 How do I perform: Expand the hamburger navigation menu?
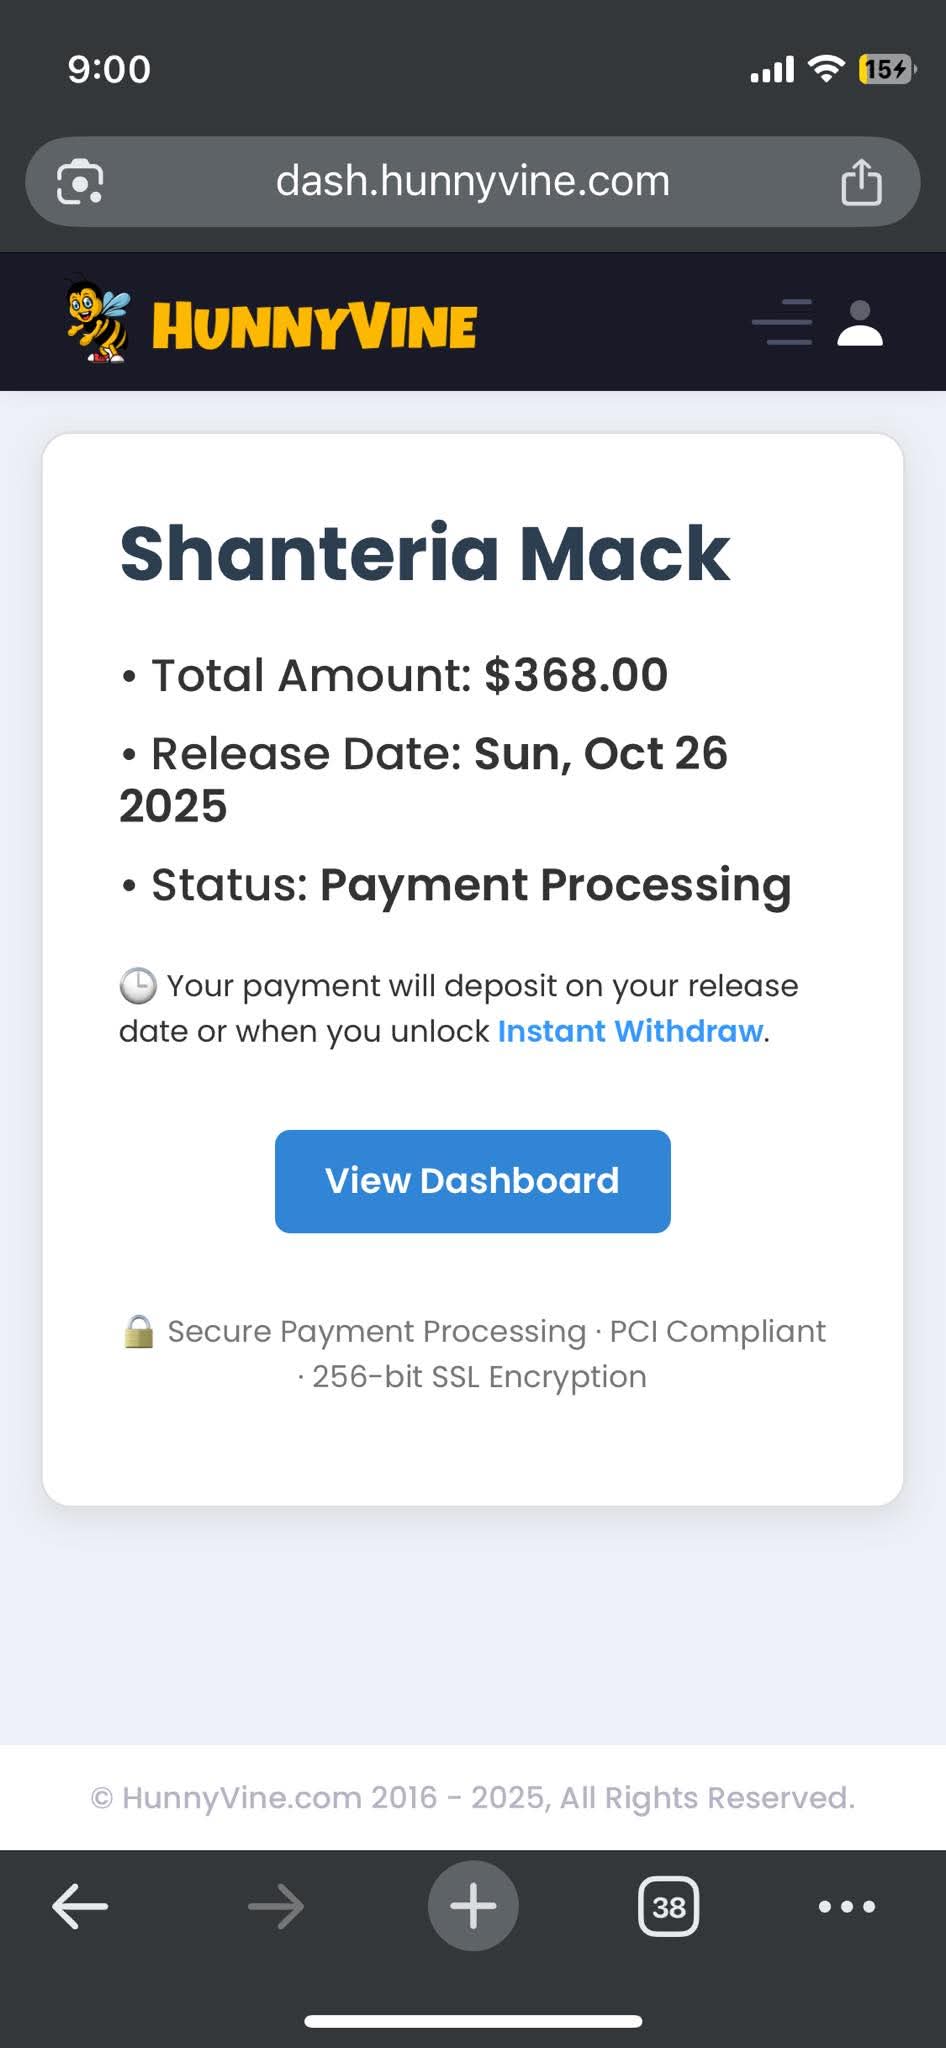(782, 323)
